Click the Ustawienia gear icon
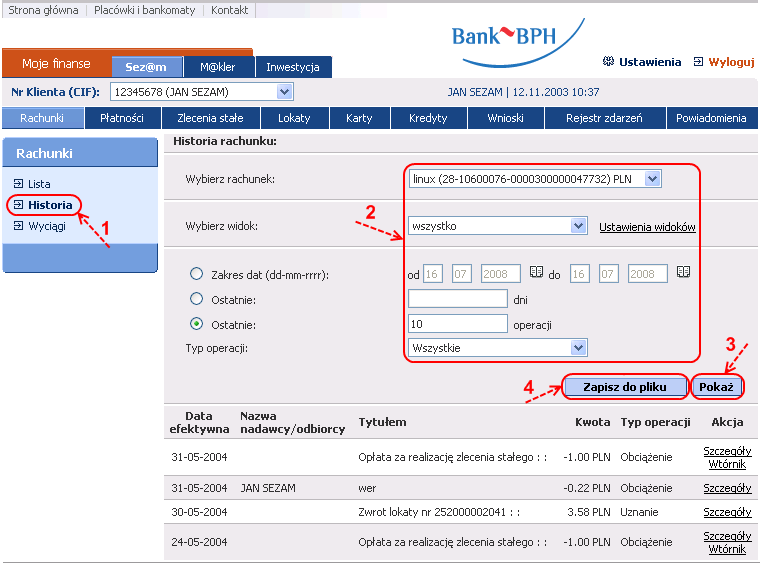Viewport: 760px width, 563px height. click(x=608, y=62)
